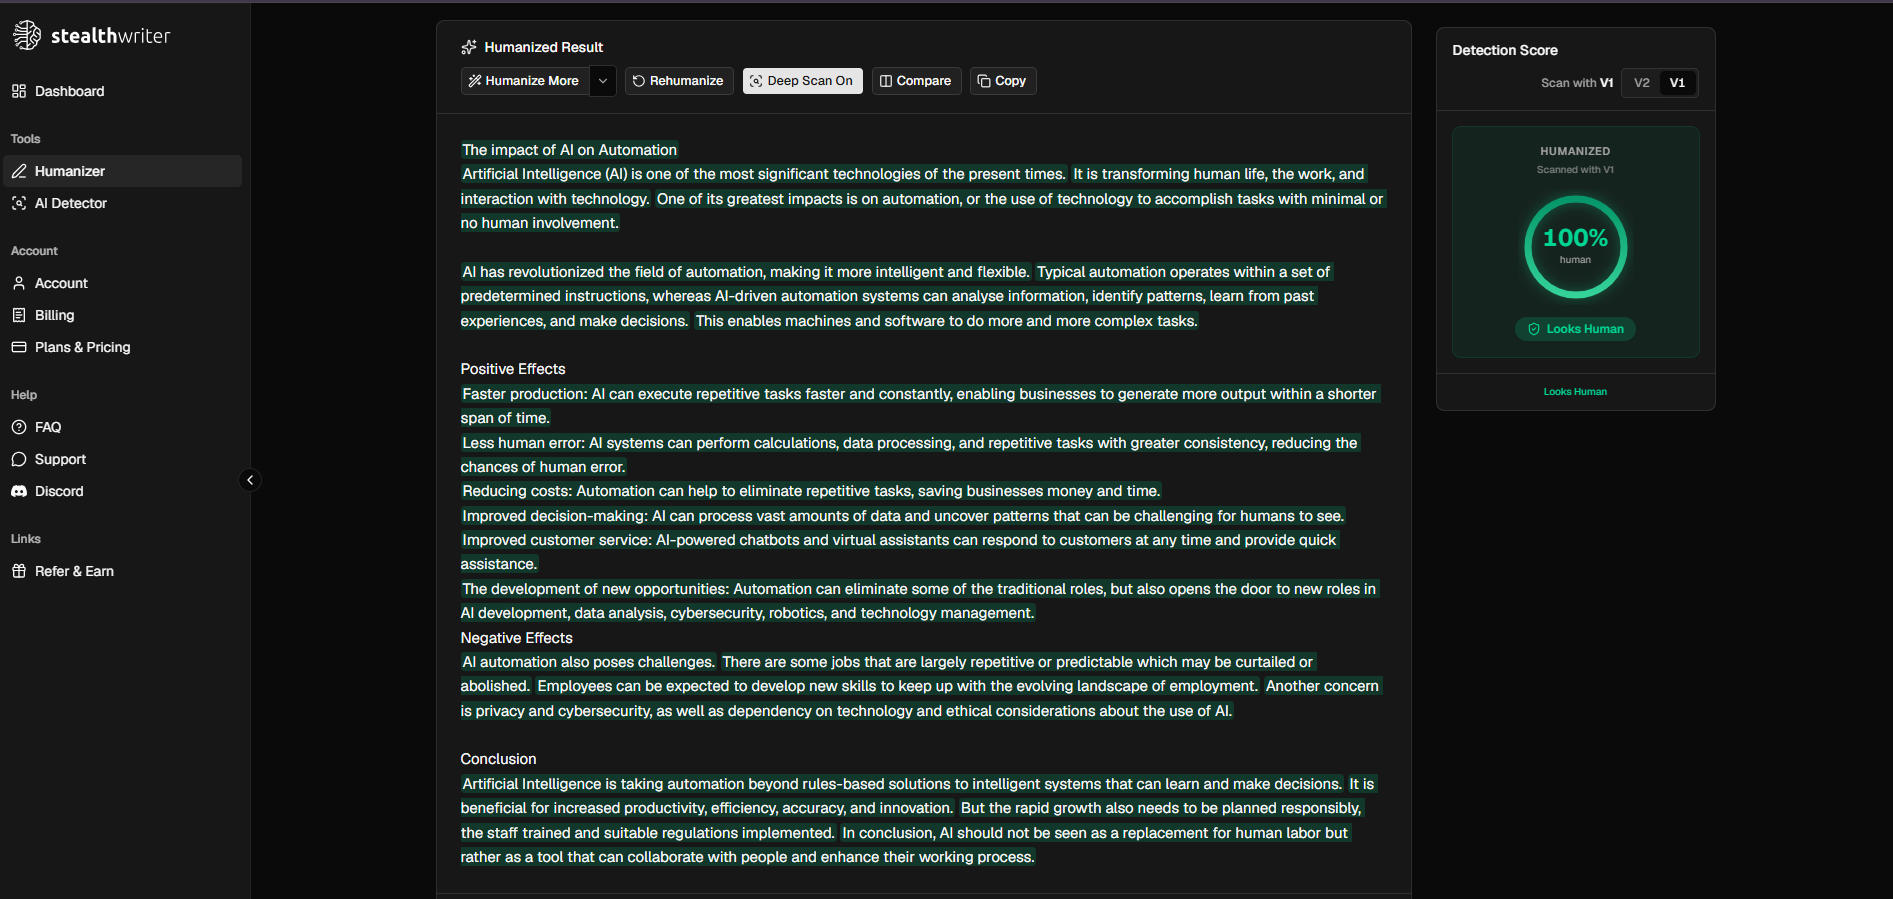1893x899 pixels.
Task: Click the 100% human score ring
Action: pyautogui.click(x=1575, y=247)
